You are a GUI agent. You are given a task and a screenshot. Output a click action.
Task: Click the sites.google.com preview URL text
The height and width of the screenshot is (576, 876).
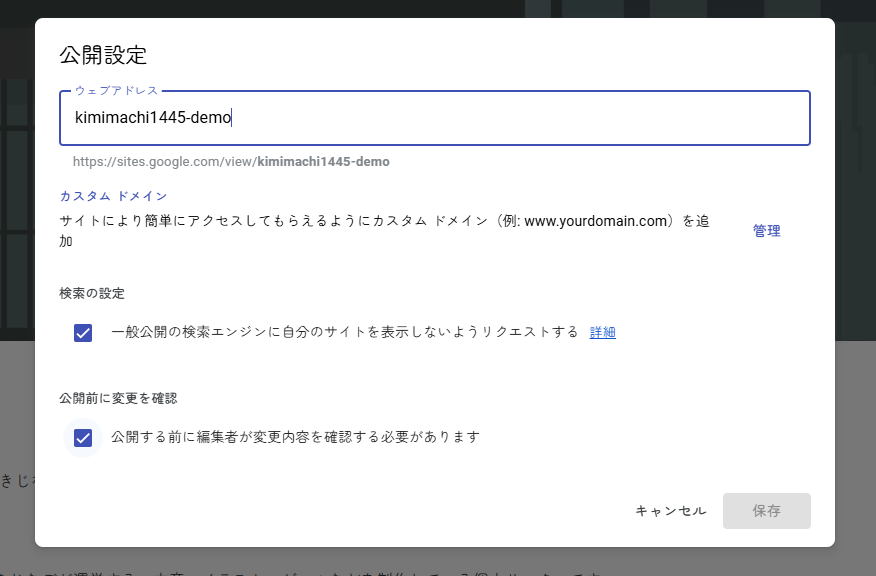(x=164, y=161)
